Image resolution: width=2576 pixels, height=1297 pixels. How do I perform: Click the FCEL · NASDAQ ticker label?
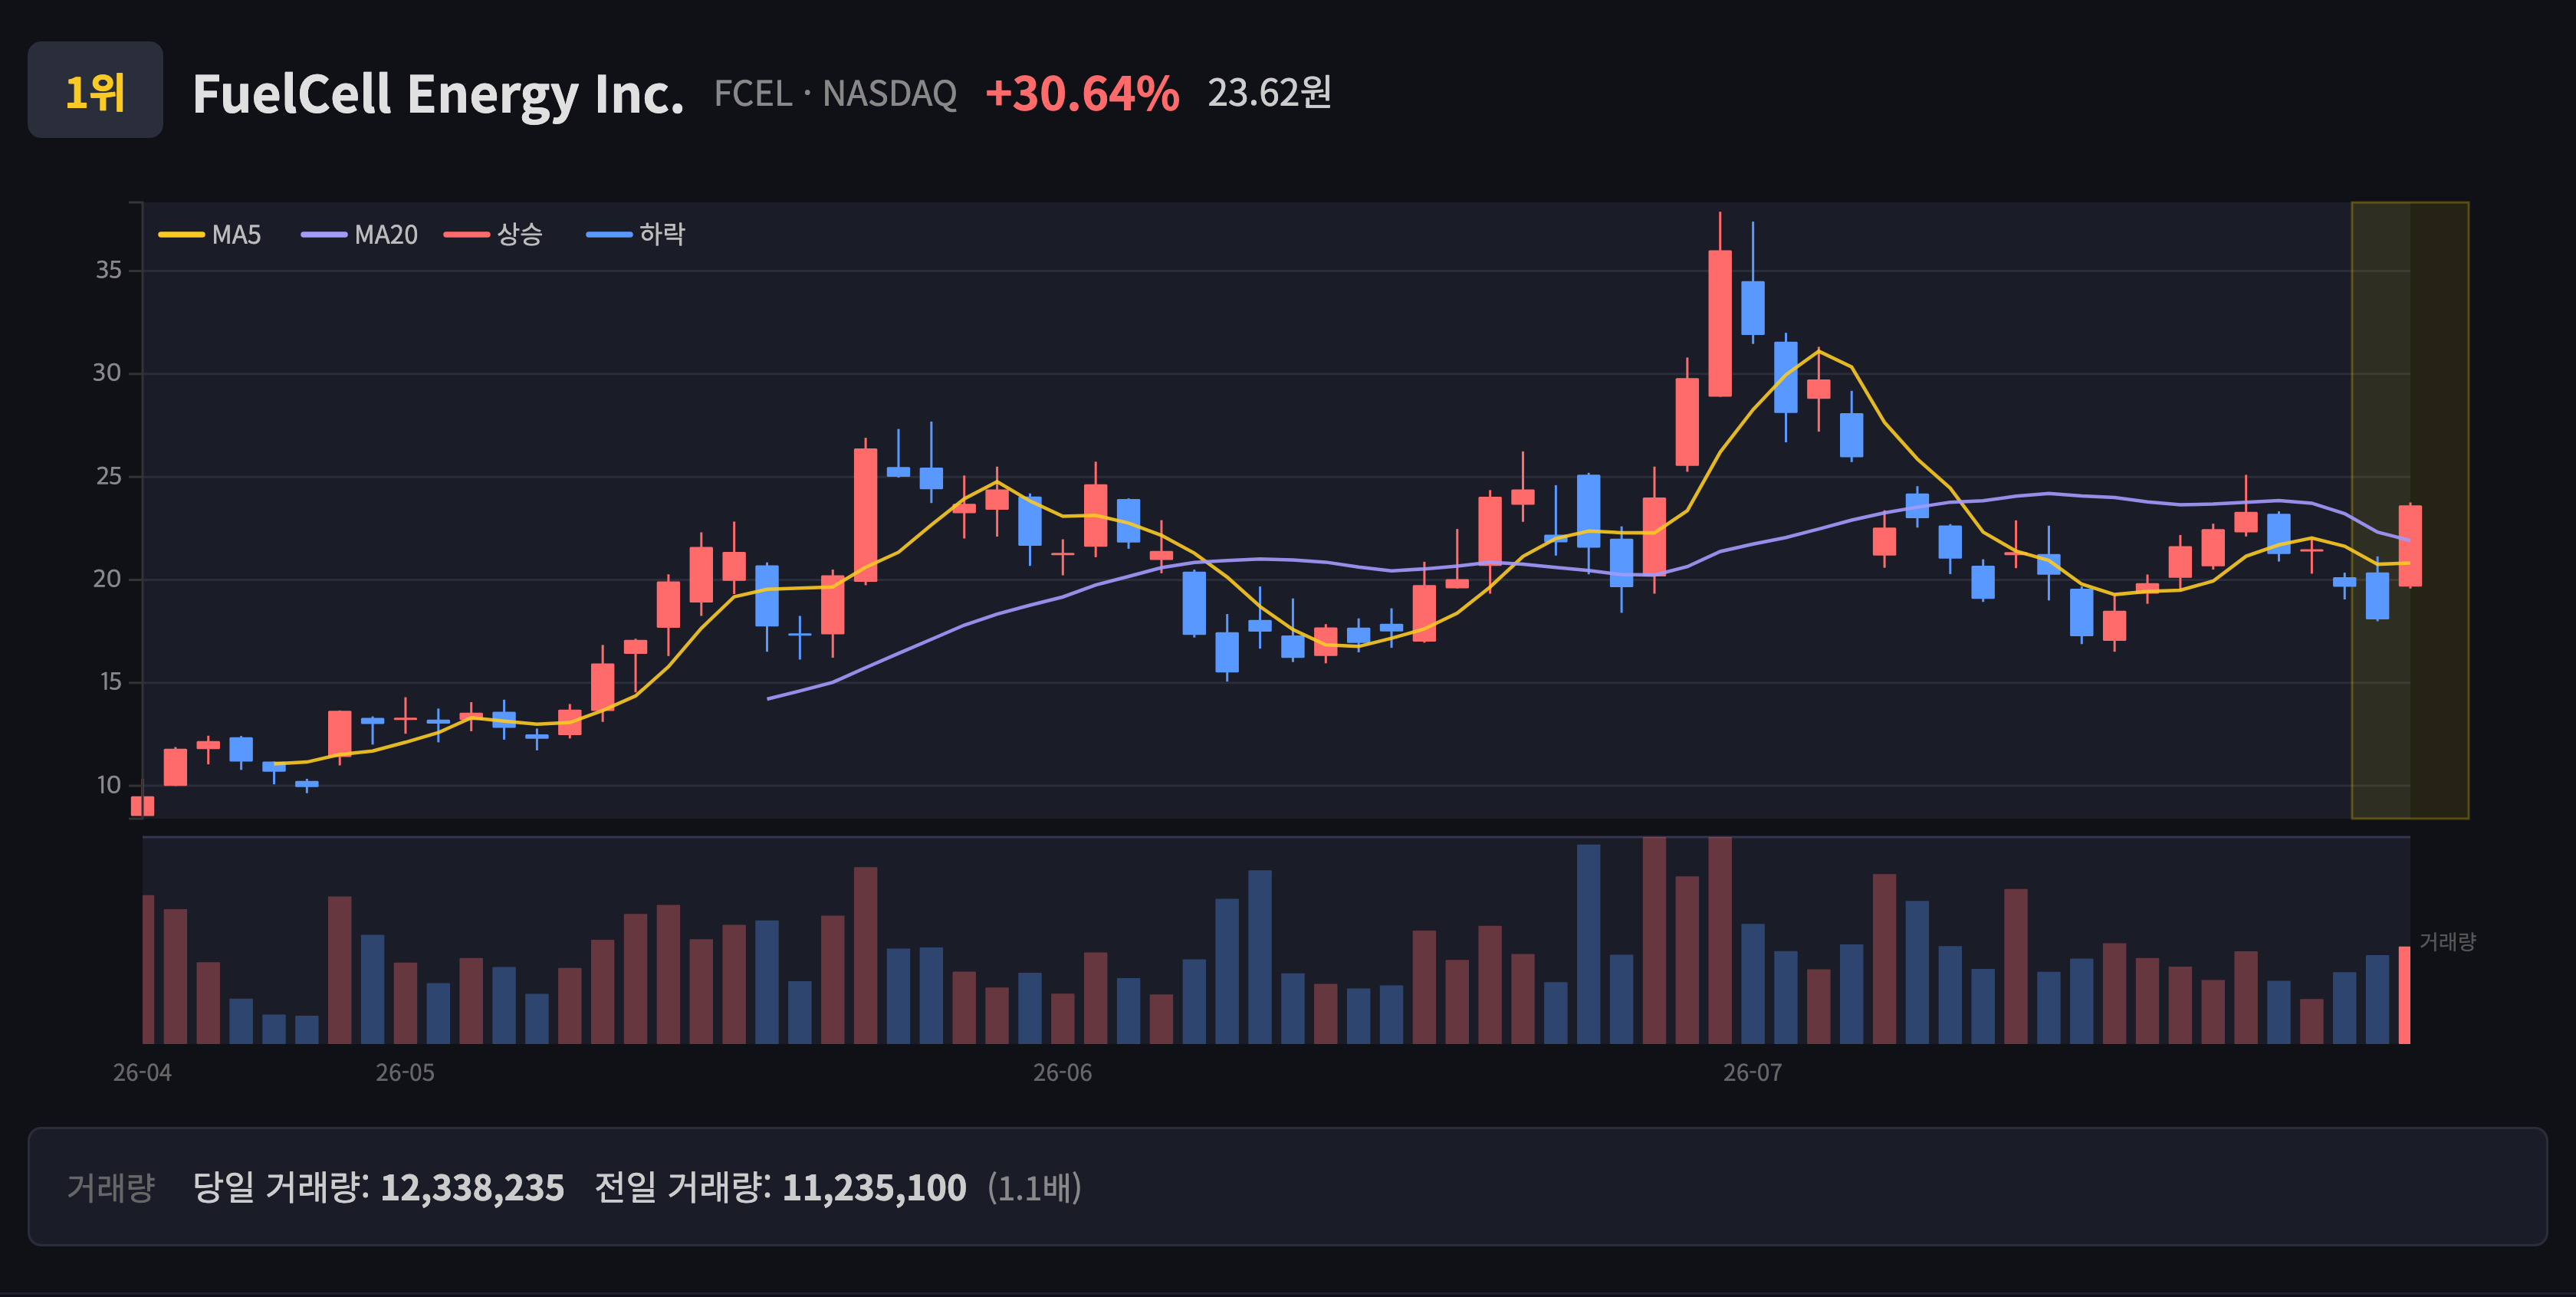pos(835,93)
